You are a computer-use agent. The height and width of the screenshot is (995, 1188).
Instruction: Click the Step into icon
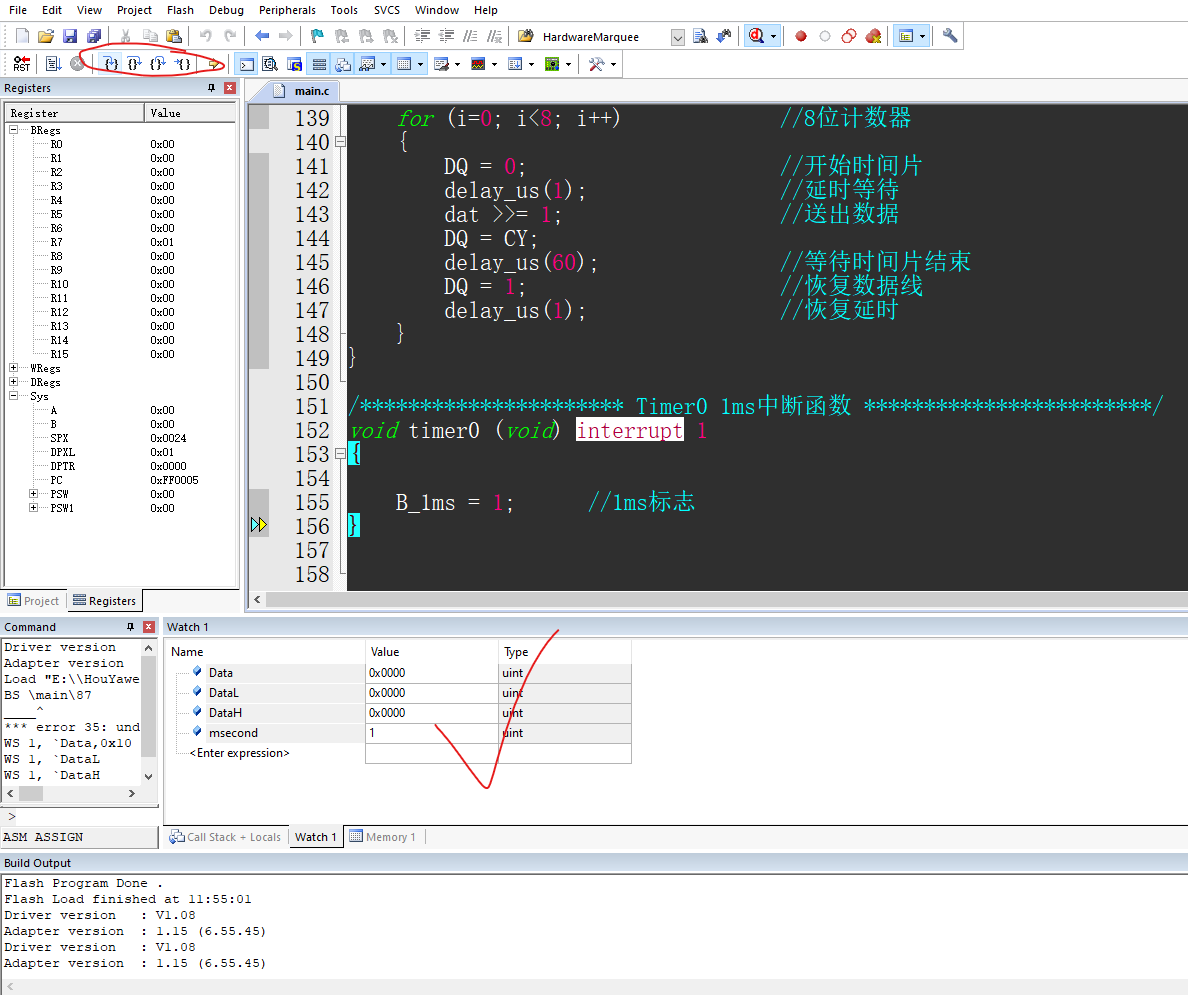[111, 64]
